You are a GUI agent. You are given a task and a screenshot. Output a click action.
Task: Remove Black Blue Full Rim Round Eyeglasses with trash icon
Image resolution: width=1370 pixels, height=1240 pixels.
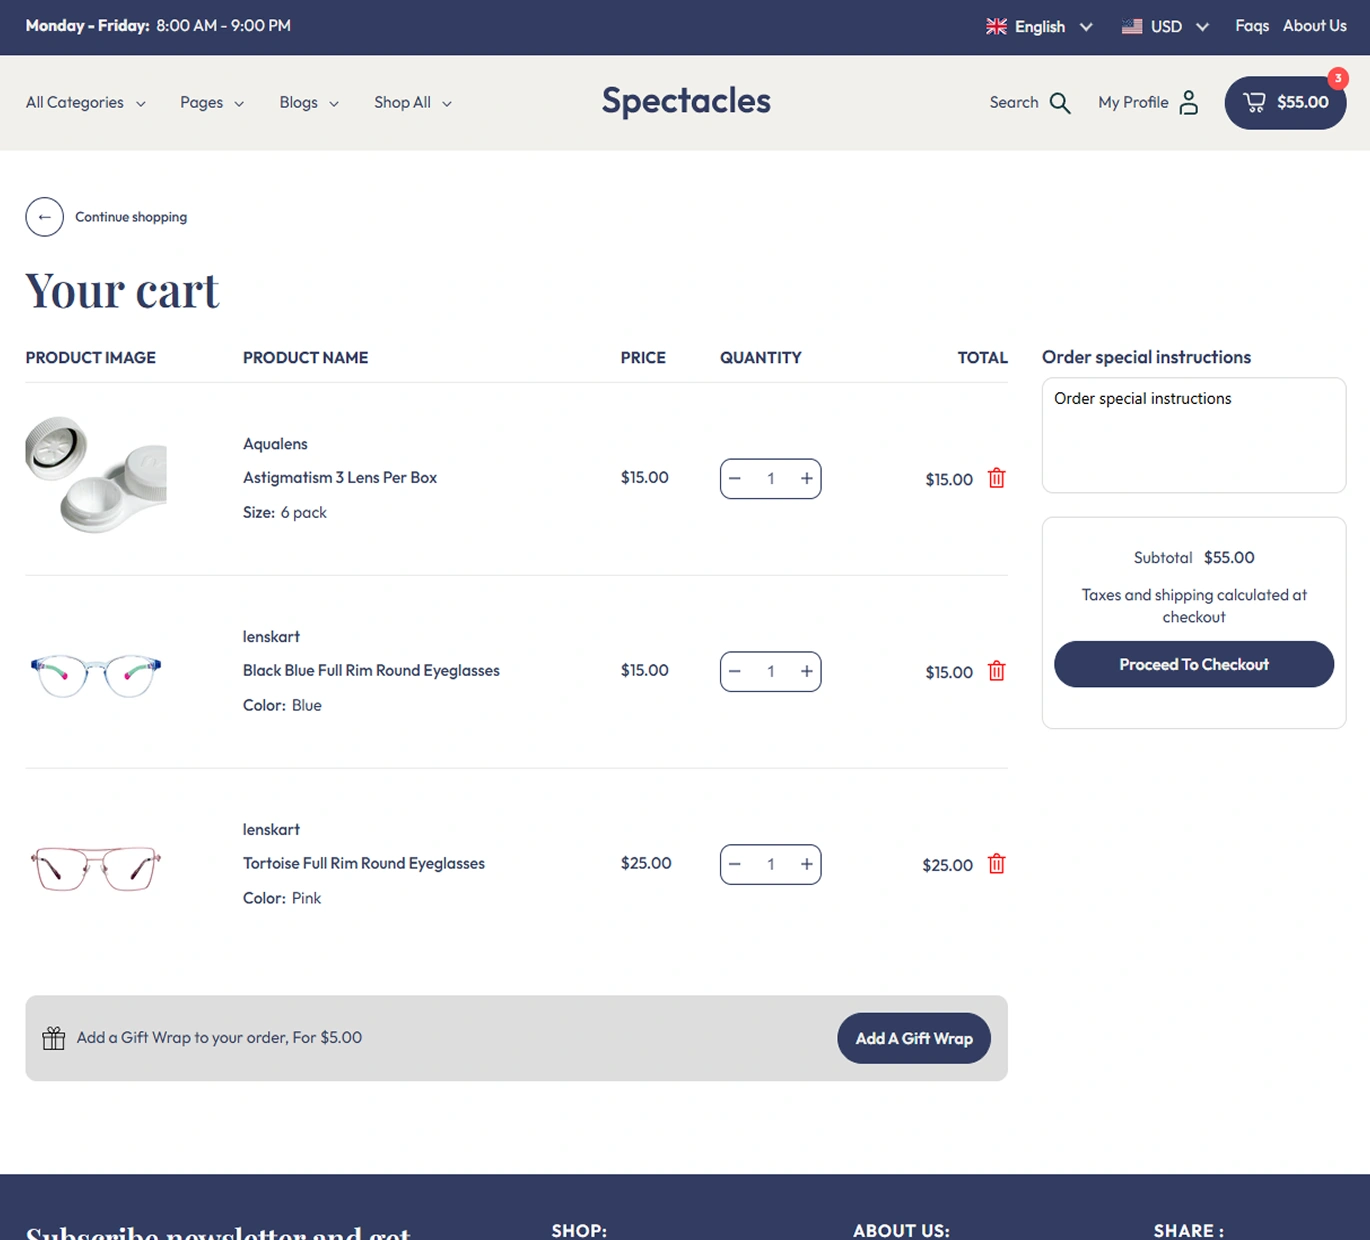[x=996, y=671]
